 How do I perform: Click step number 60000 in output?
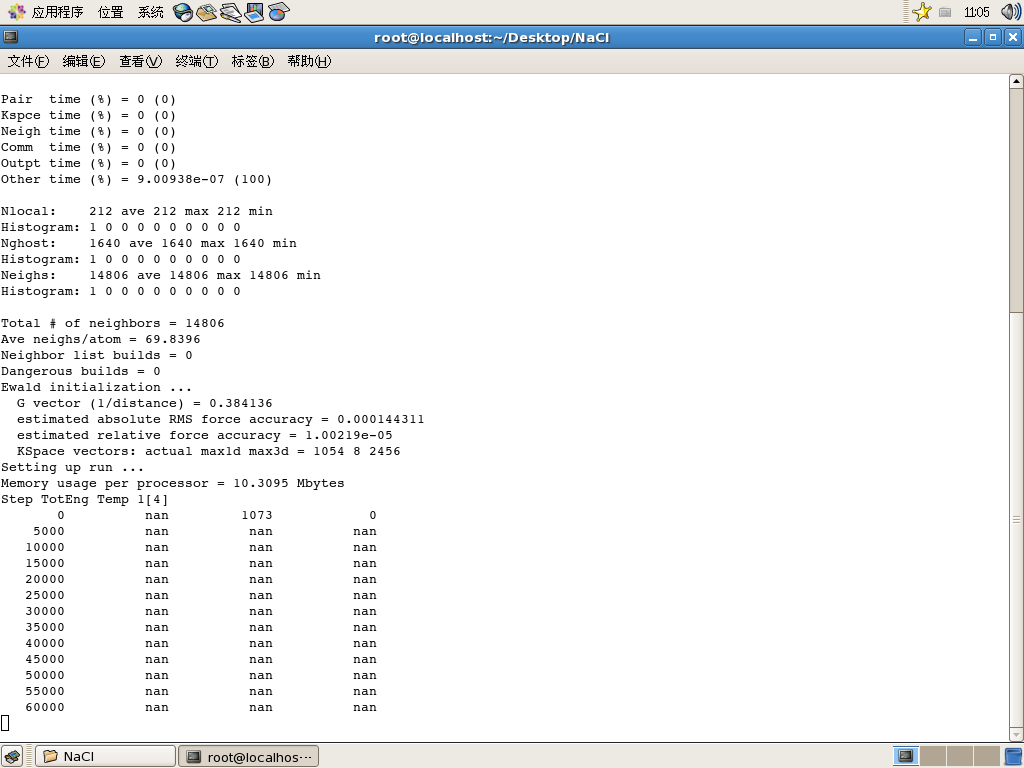tap(45, 707)
